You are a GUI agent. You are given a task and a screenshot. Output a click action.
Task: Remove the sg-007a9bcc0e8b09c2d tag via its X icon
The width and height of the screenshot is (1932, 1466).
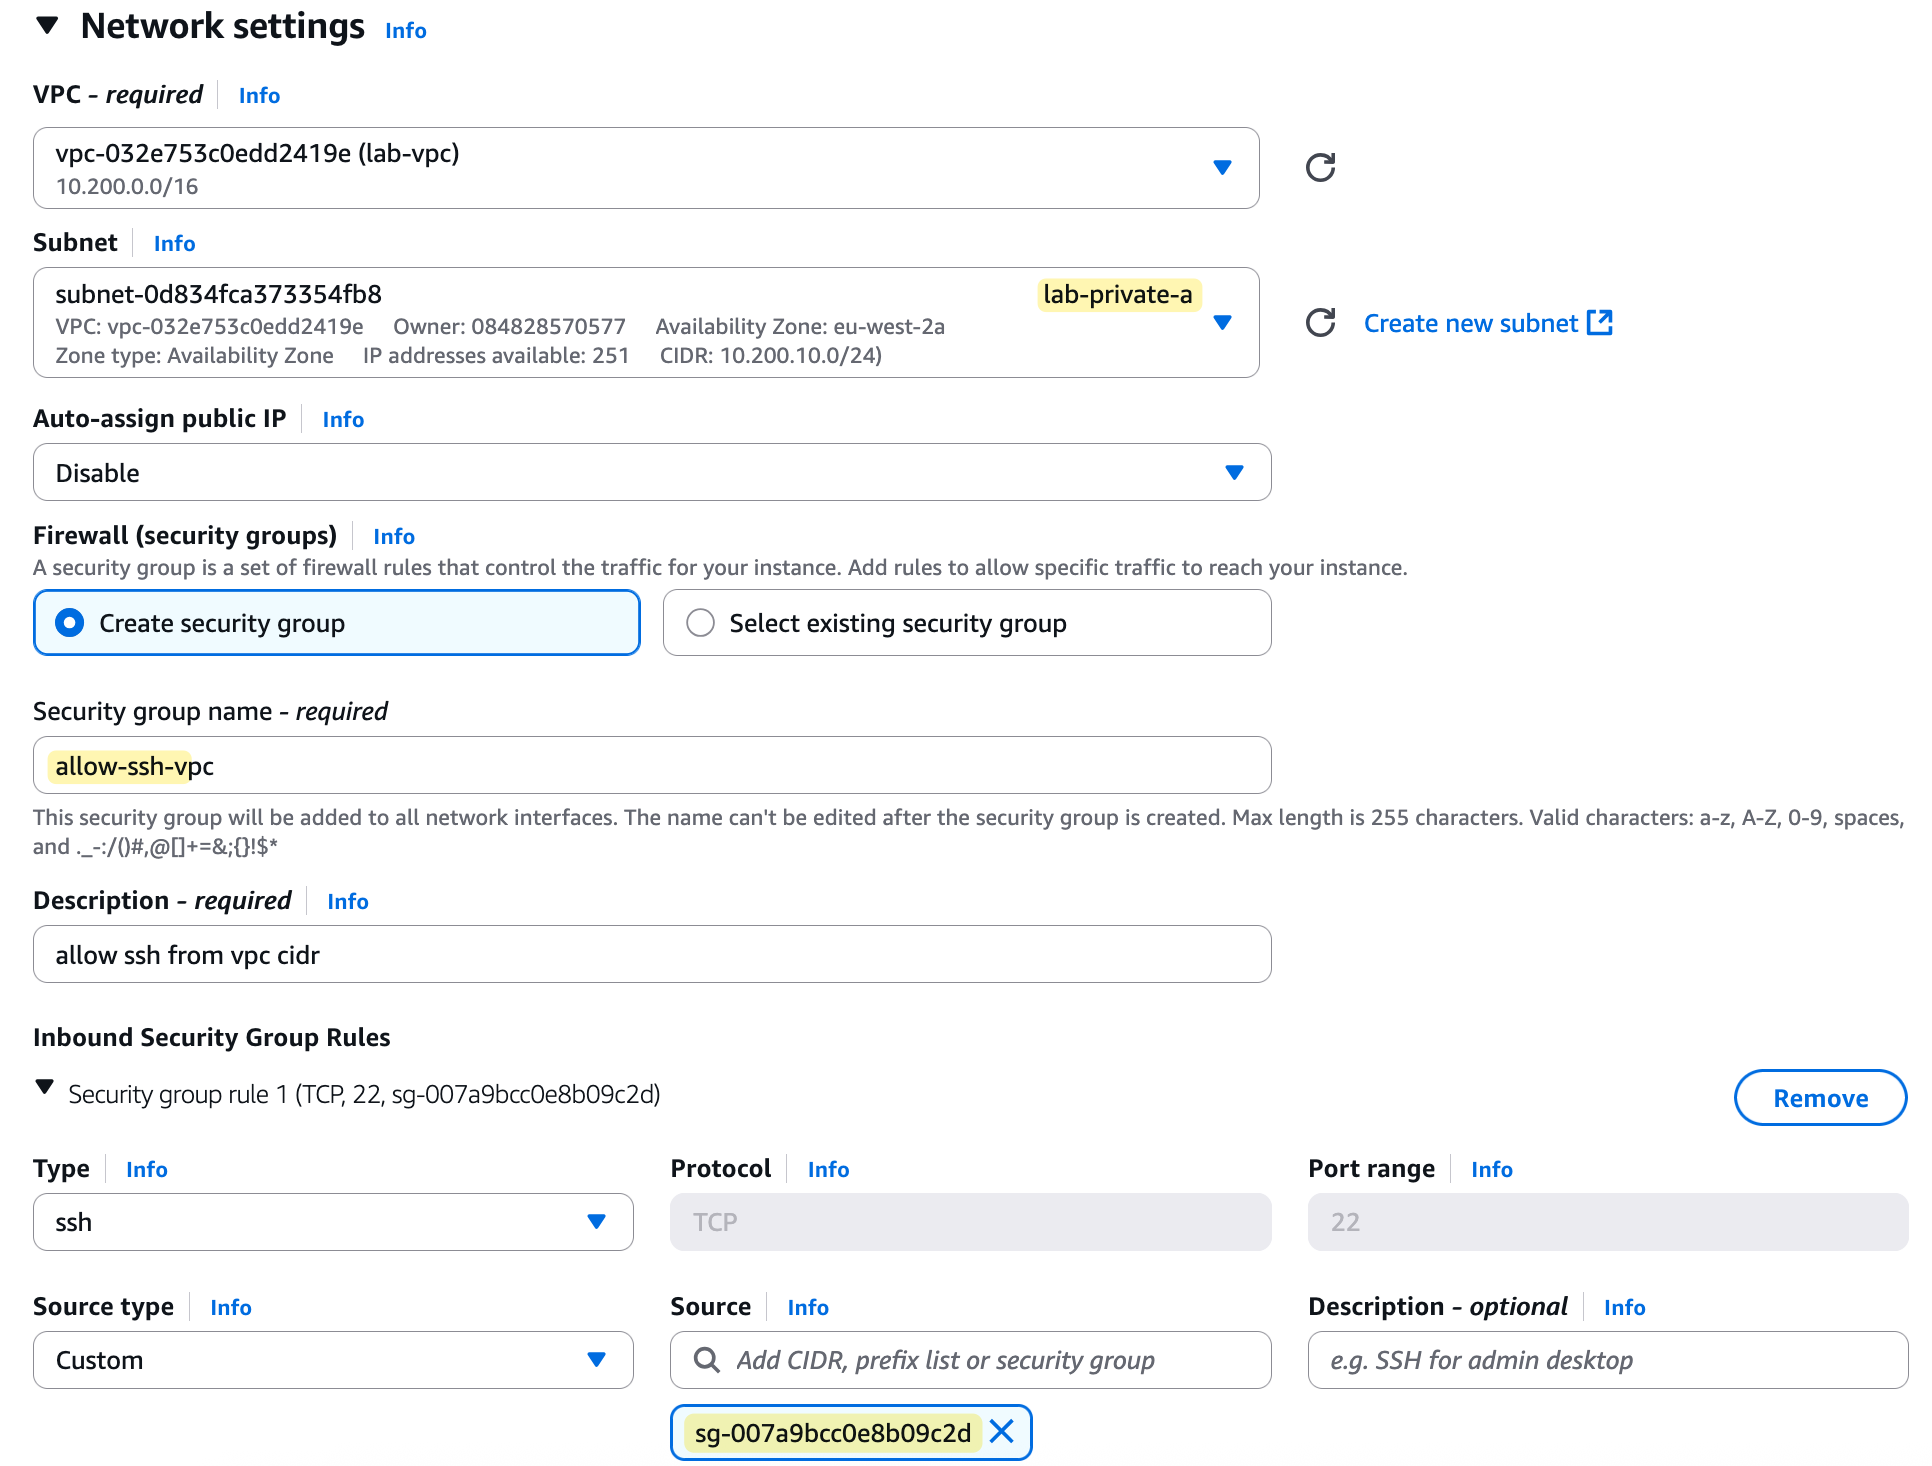pos(1001,1432)
